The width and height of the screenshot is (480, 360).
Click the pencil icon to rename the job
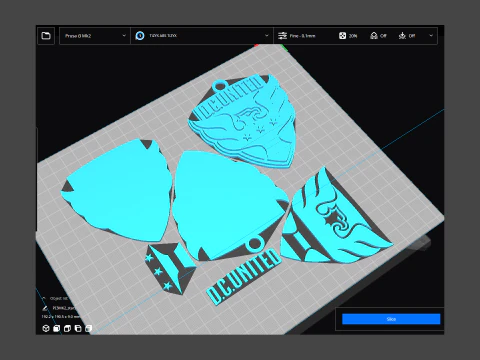click(x=45, y=308)
